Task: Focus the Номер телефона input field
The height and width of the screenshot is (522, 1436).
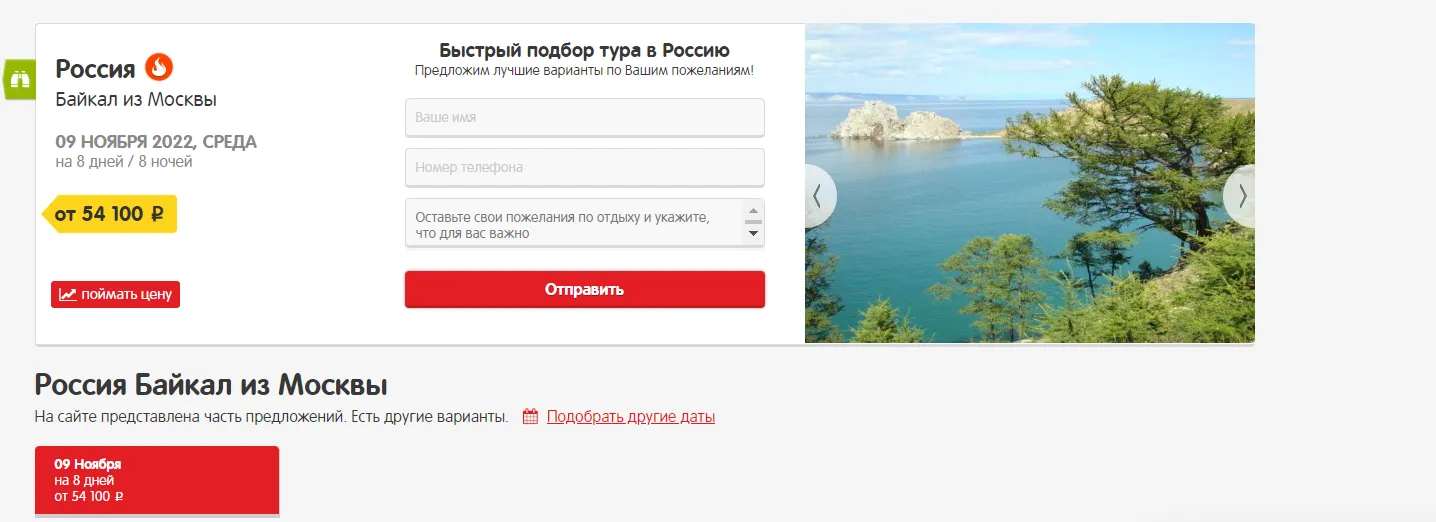Action: click(x=585, y=167)
